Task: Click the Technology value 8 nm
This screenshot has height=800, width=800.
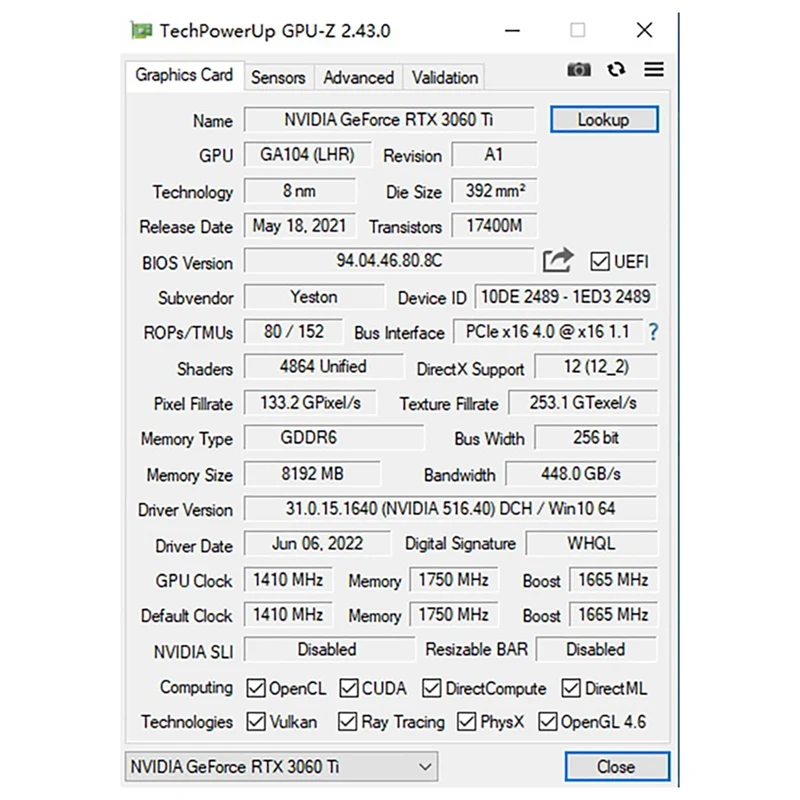Action: click(299, 191)
